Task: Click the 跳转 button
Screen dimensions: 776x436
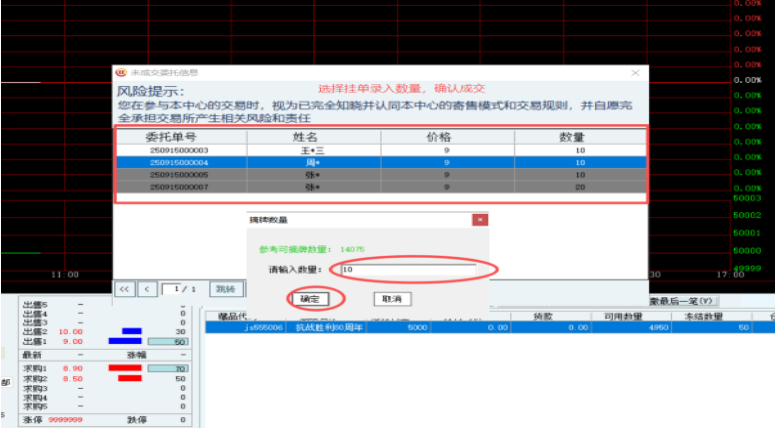Action: tap(226, 289)
